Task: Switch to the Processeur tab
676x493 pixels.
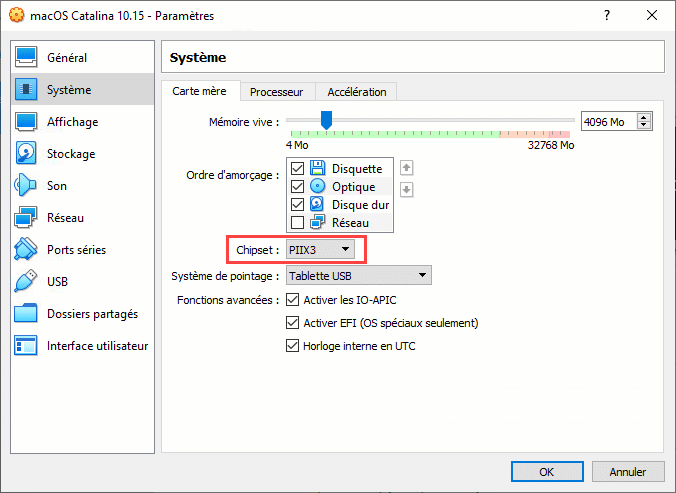Action: [x=277, y=92]
